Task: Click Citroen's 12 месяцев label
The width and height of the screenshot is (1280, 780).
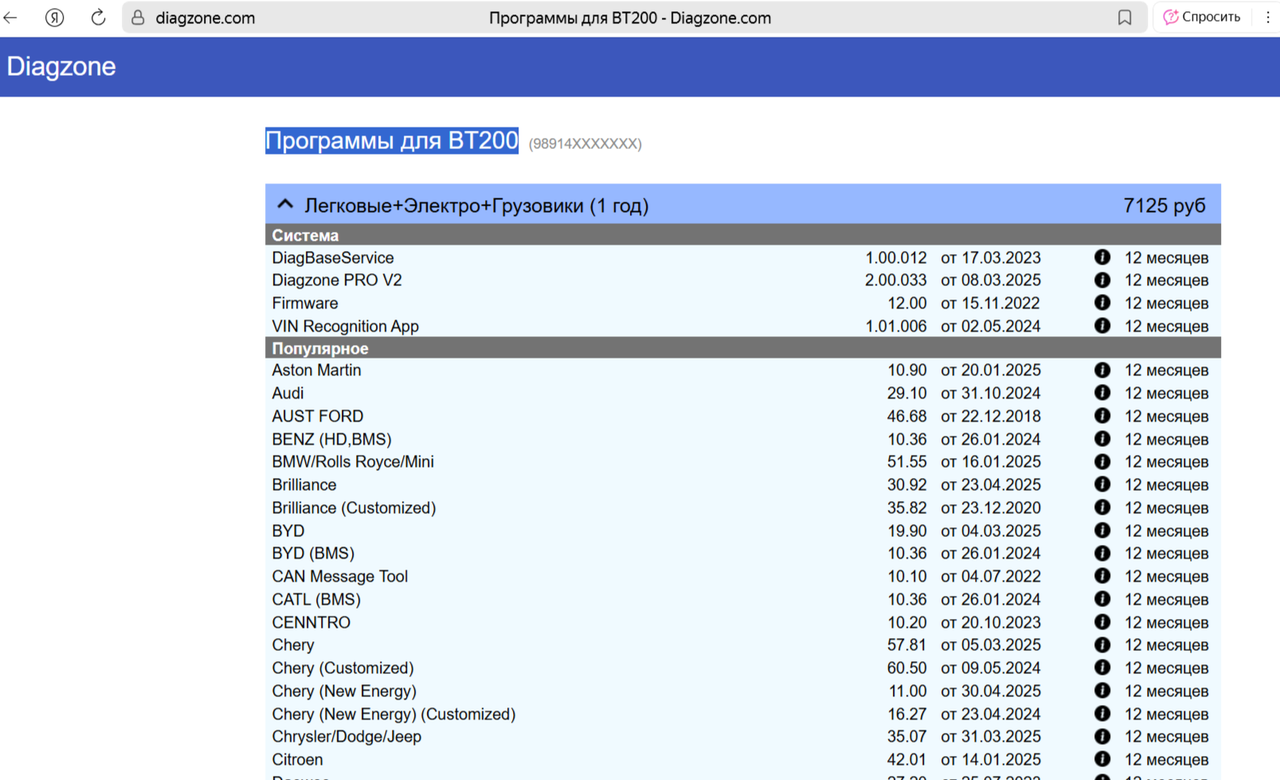Action: 1167,760
